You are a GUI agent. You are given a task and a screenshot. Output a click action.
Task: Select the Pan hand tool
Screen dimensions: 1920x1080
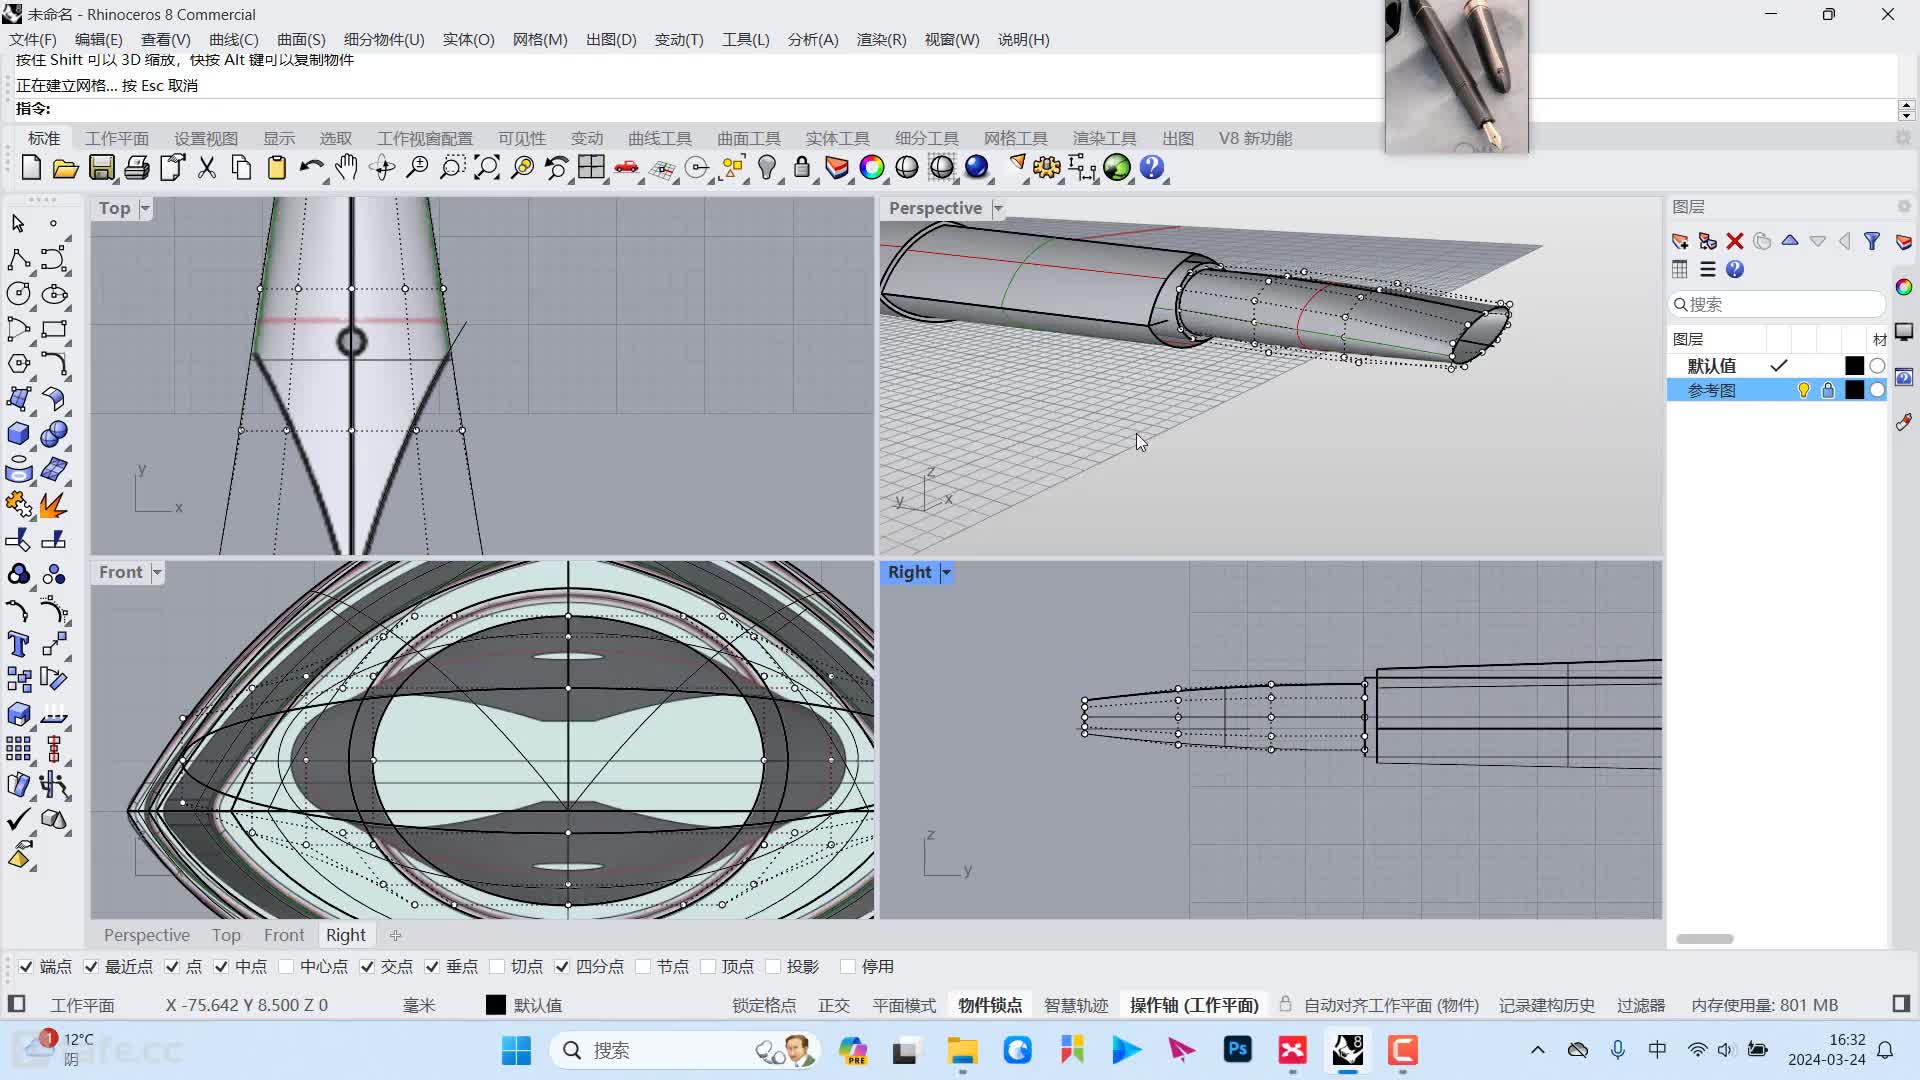pyautogui.click(x=346, y=168)
